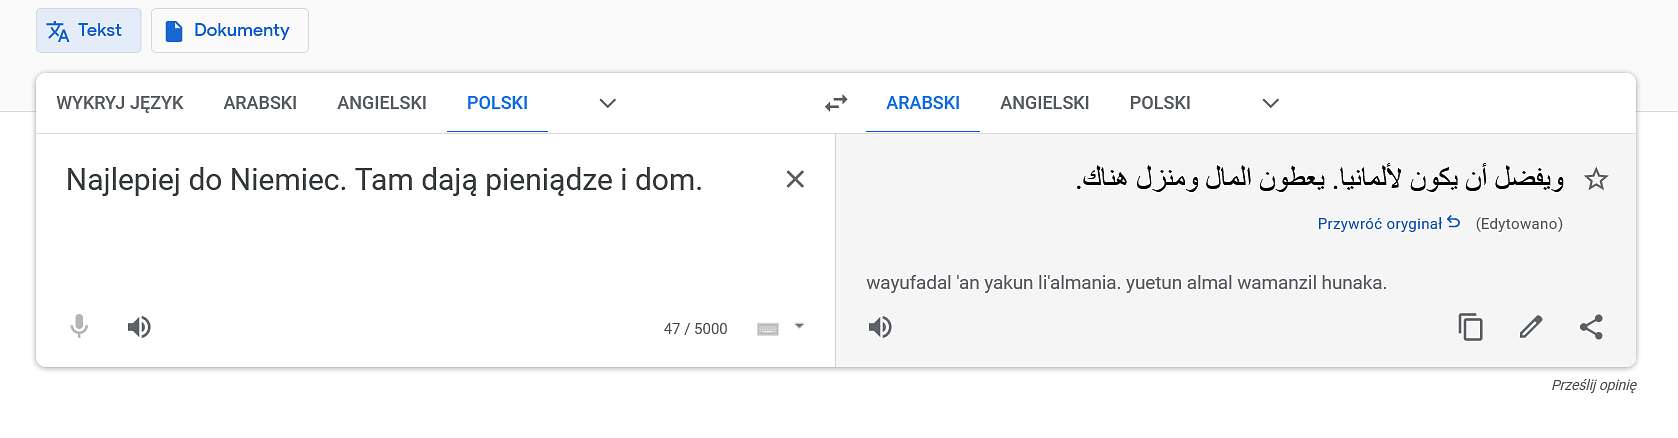Save translation with star icon

tap(1596, 180)
